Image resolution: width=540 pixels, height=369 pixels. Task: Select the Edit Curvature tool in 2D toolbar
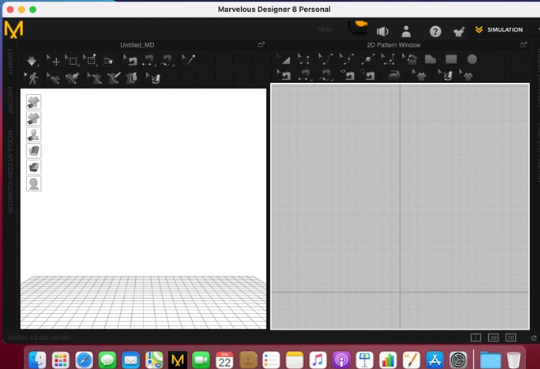point(325,60)
